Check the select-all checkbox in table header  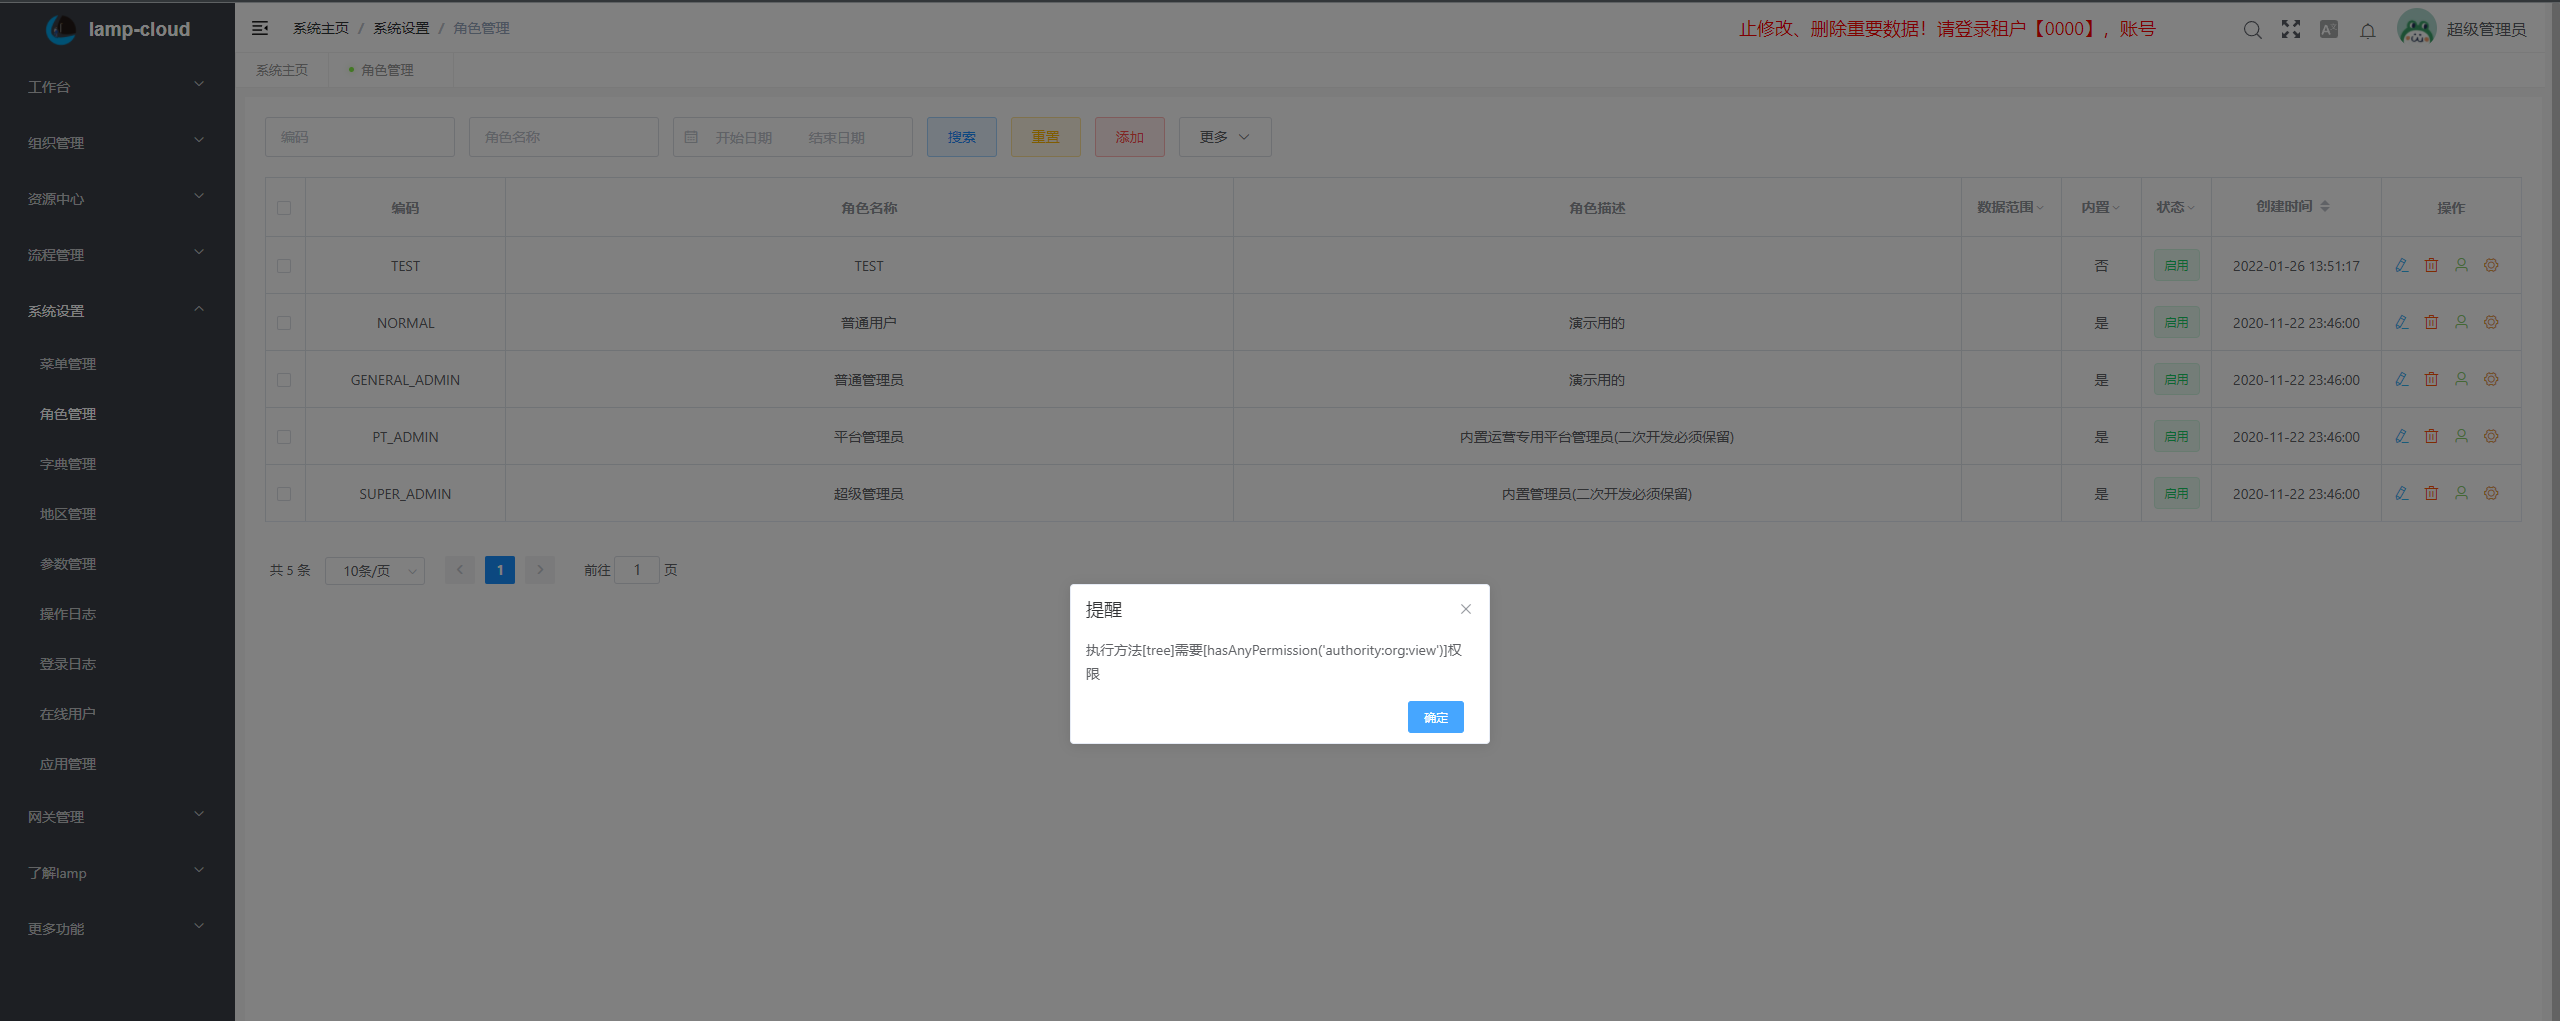click(284, 208)
